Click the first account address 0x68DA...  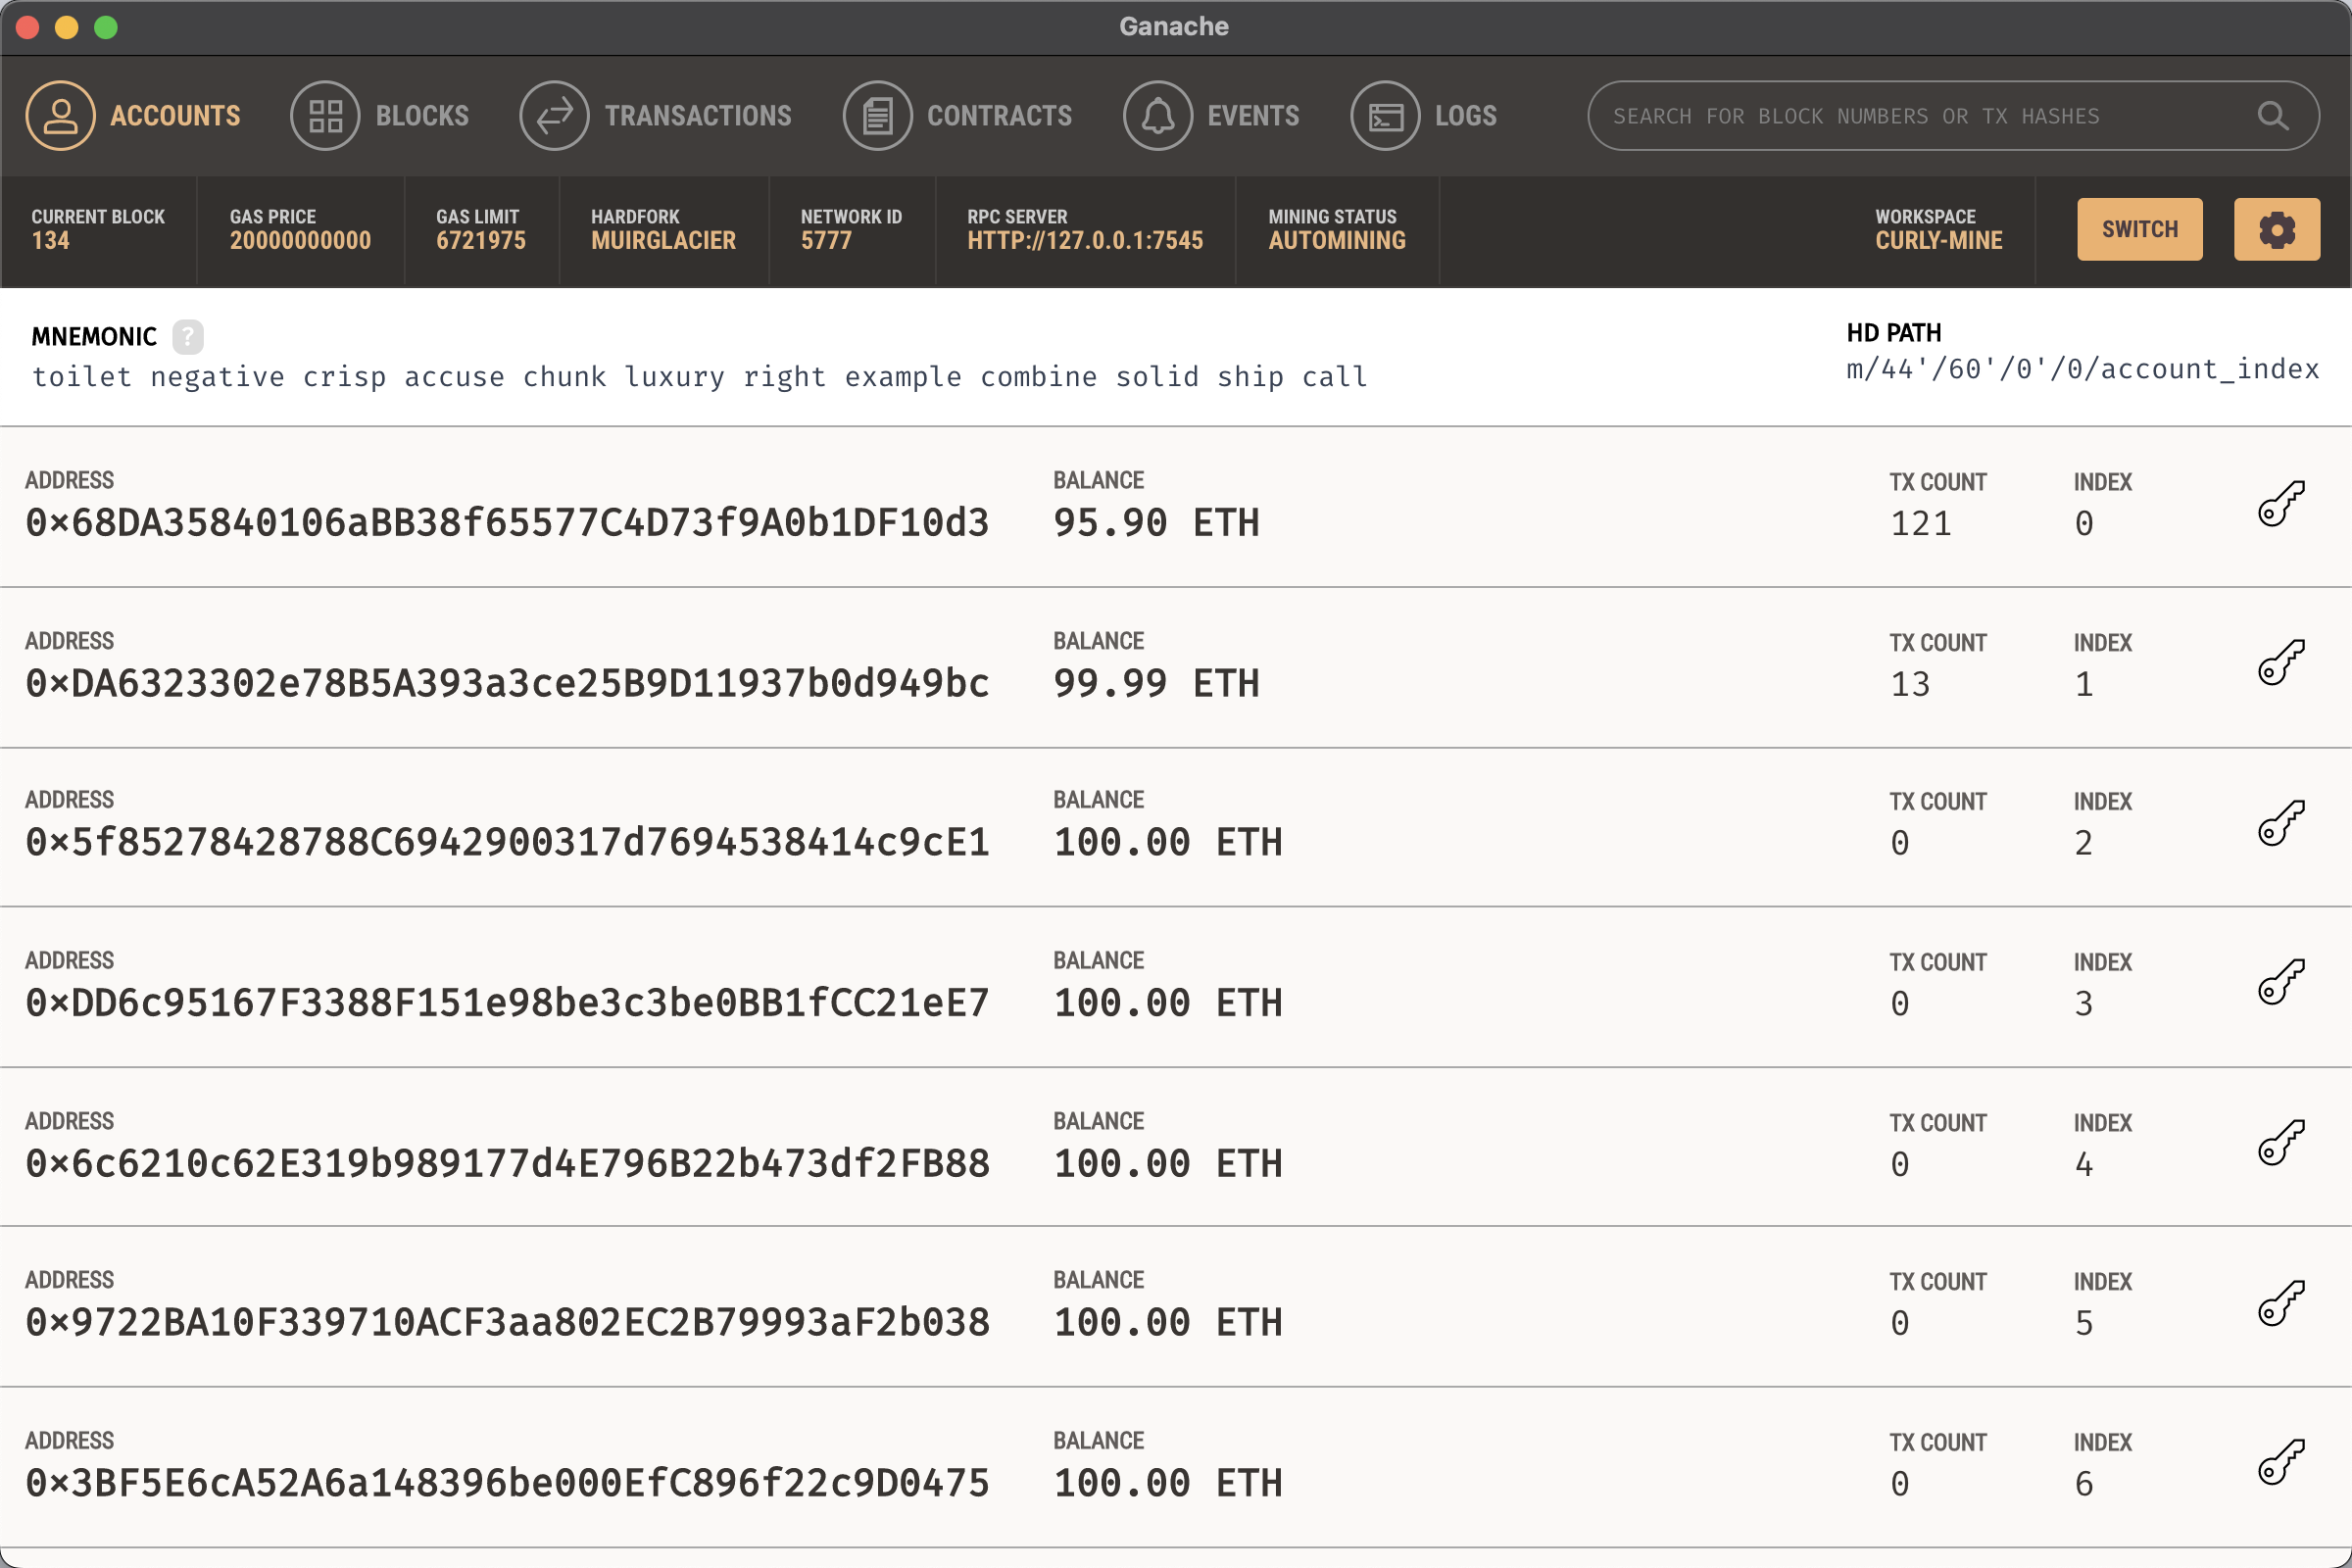point(507,523)
